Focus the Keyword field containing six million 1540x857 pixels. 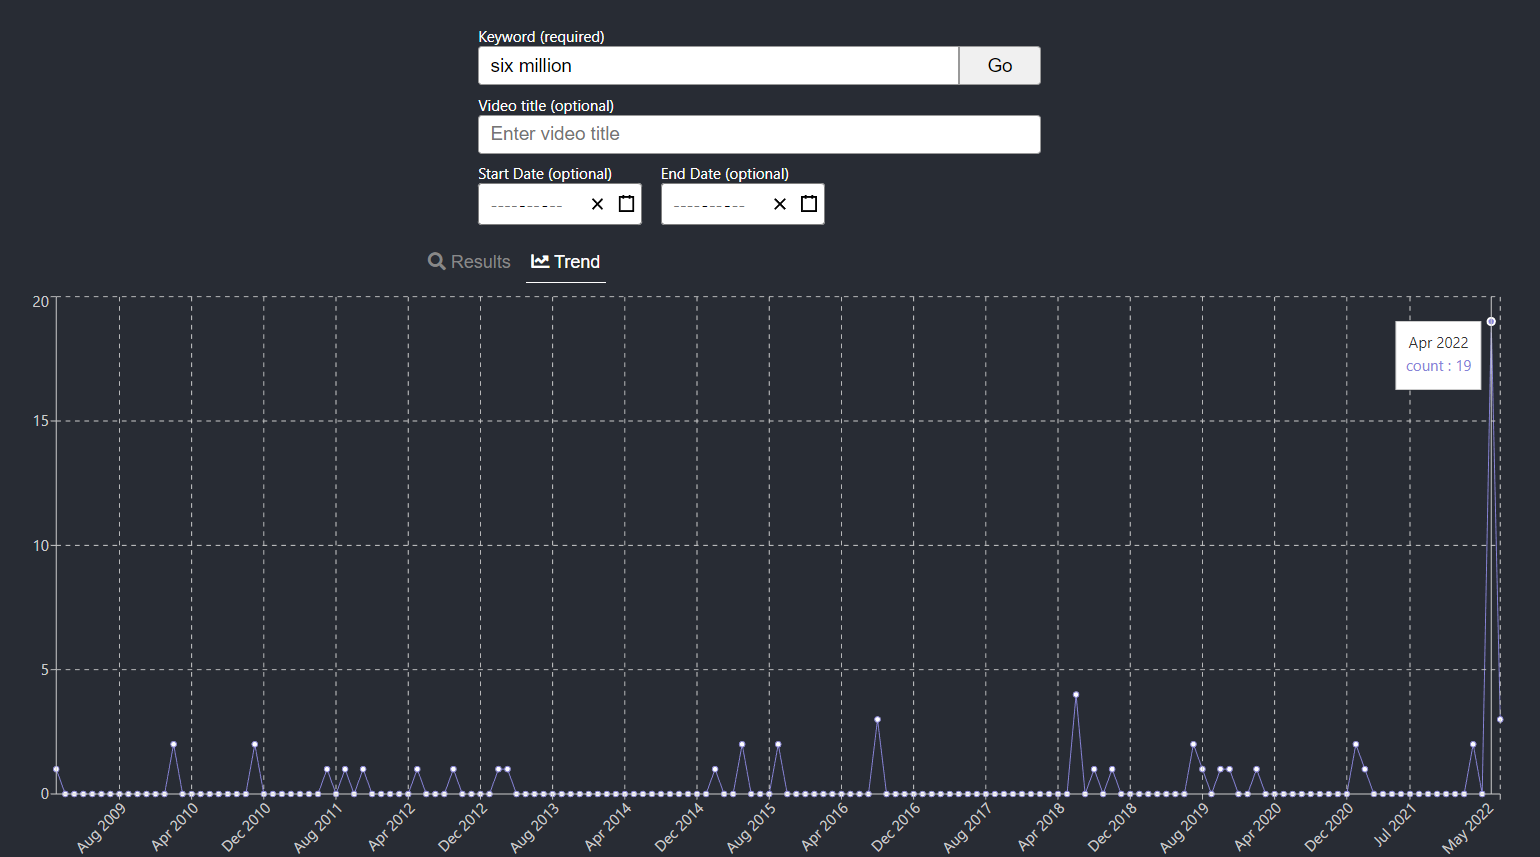(718, 66)
